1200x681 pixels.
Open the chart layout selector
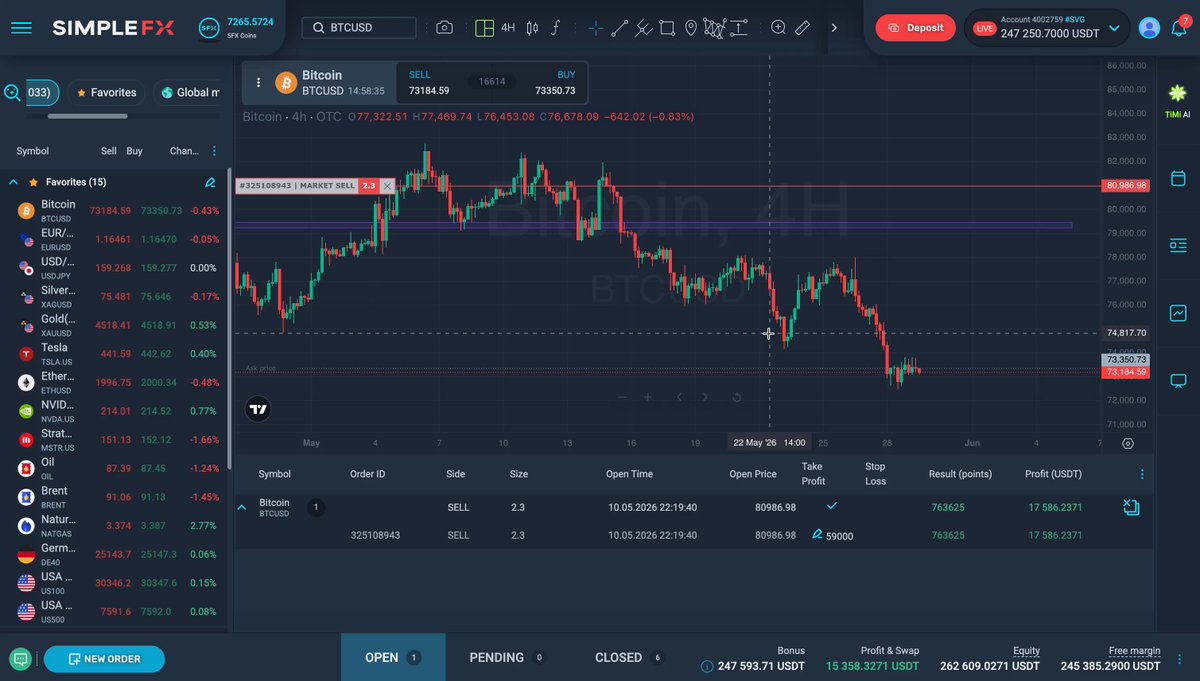pos(484,28)
